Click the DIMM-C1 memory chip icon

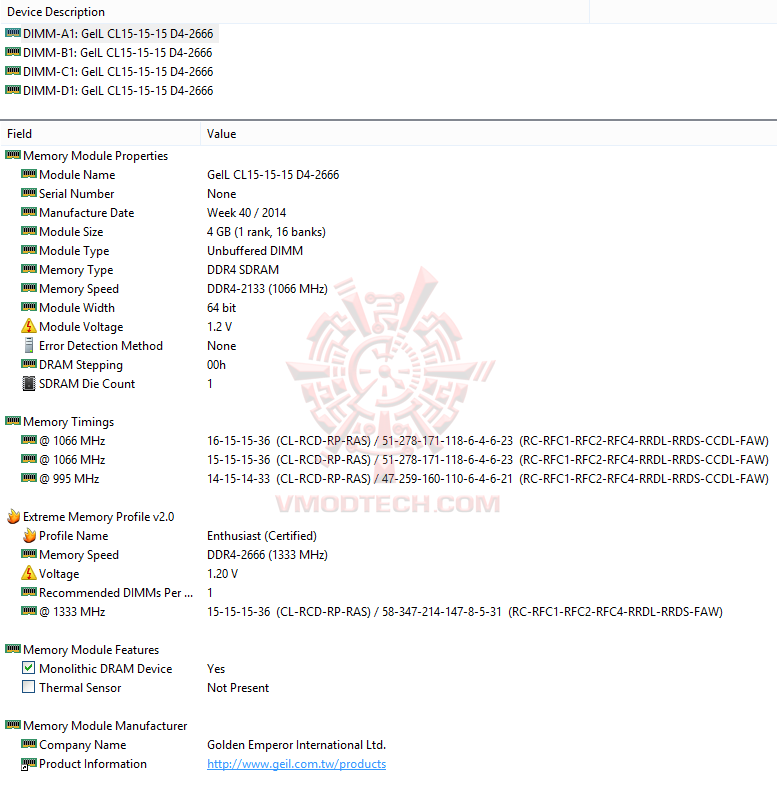tap(13, 71)
